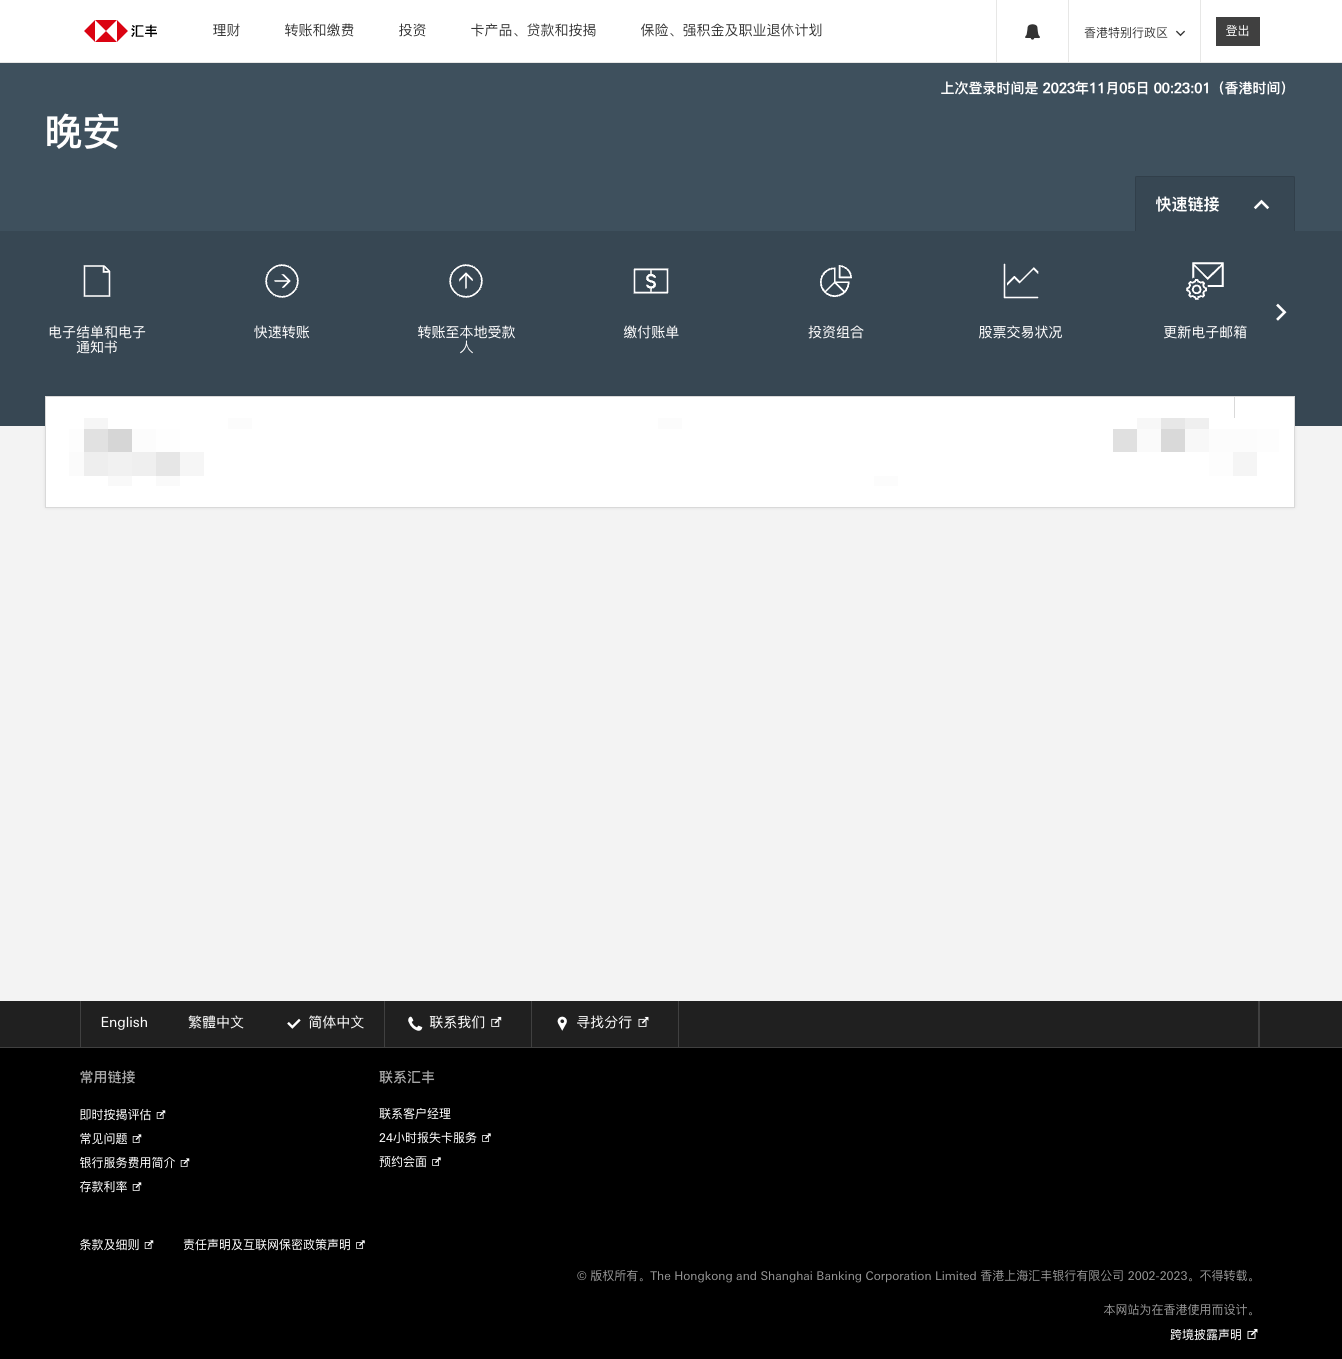
Task: Click the update email address icon
Action: (1204, 281)
